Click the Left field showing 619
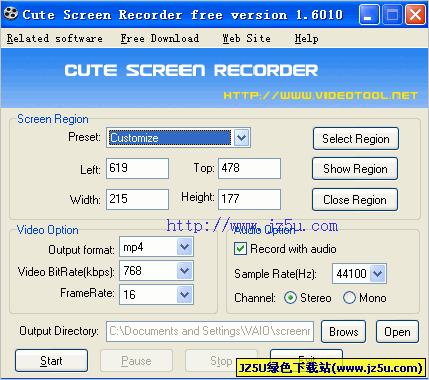This screenshot has width=429, height=380. (137, 168)
